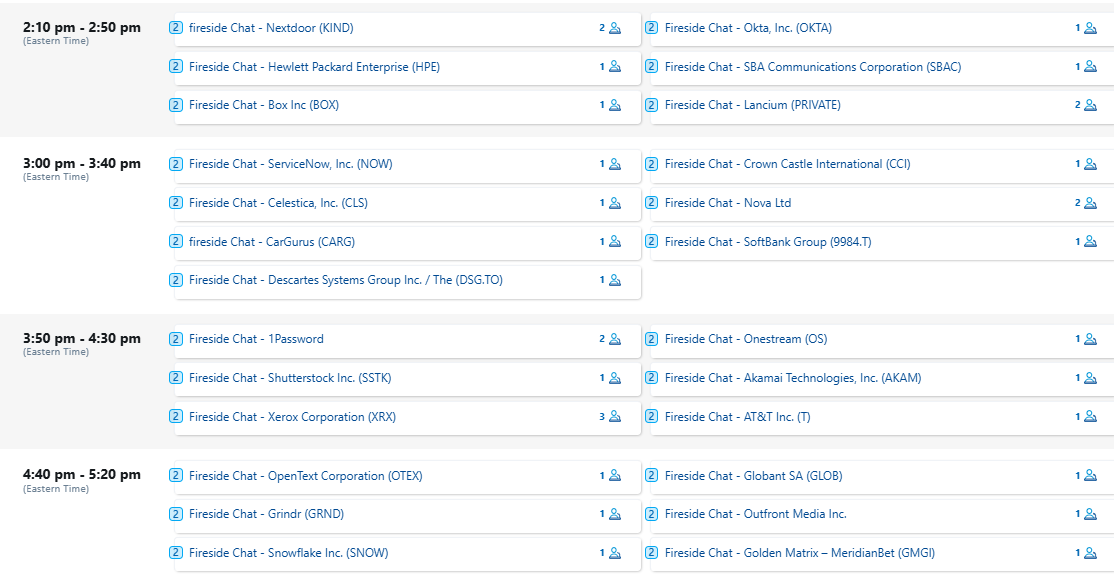Click the 3:50 pm - 4:30 pm time slot
Screen dimensions: 1114x587
[82, 338]
